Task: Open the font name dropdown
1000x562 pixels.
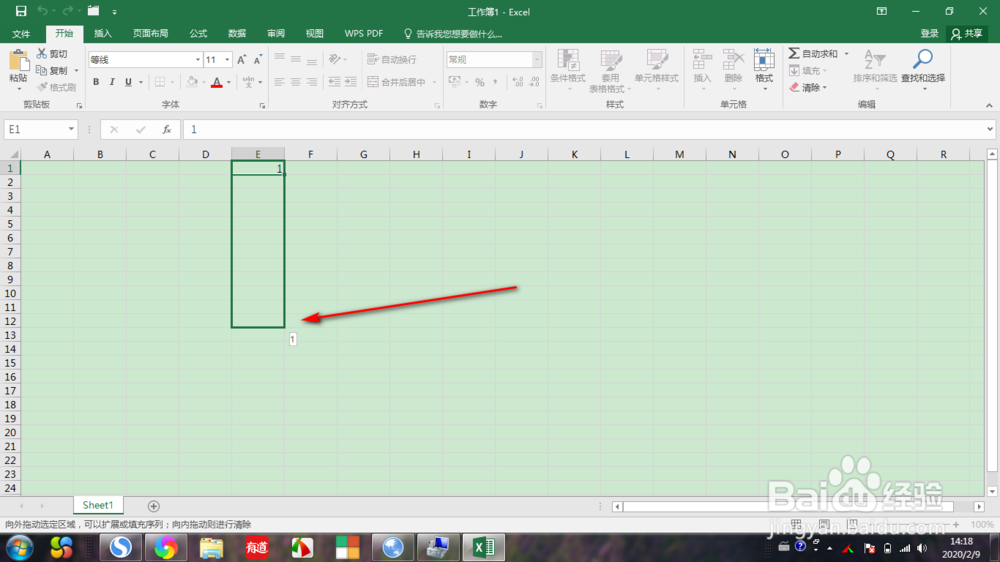Action: point(198,59)
